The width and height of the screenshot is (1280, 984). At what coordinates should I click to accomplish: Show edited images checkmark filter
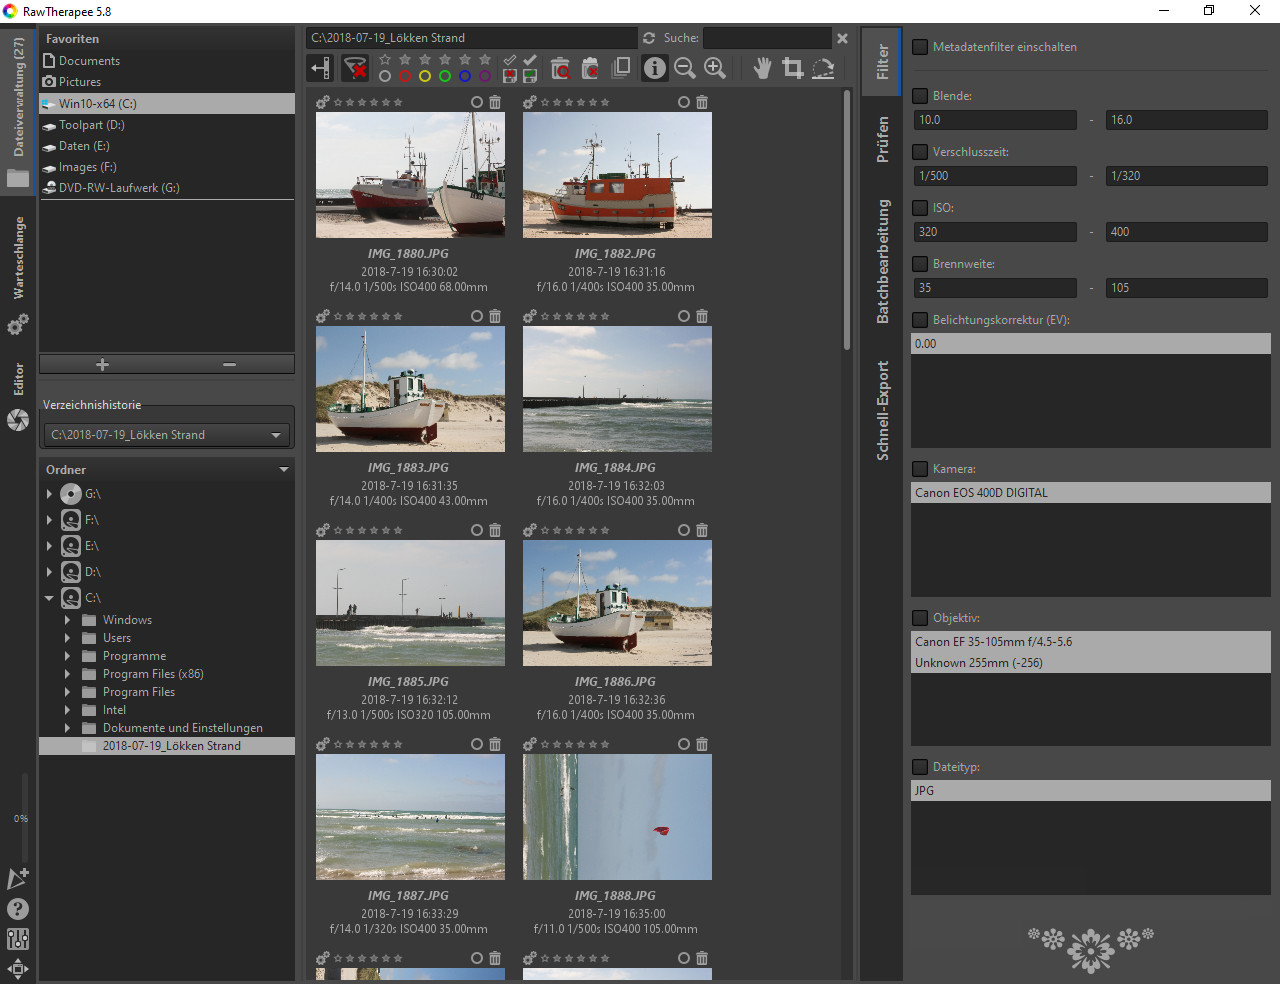coord(530,59)
